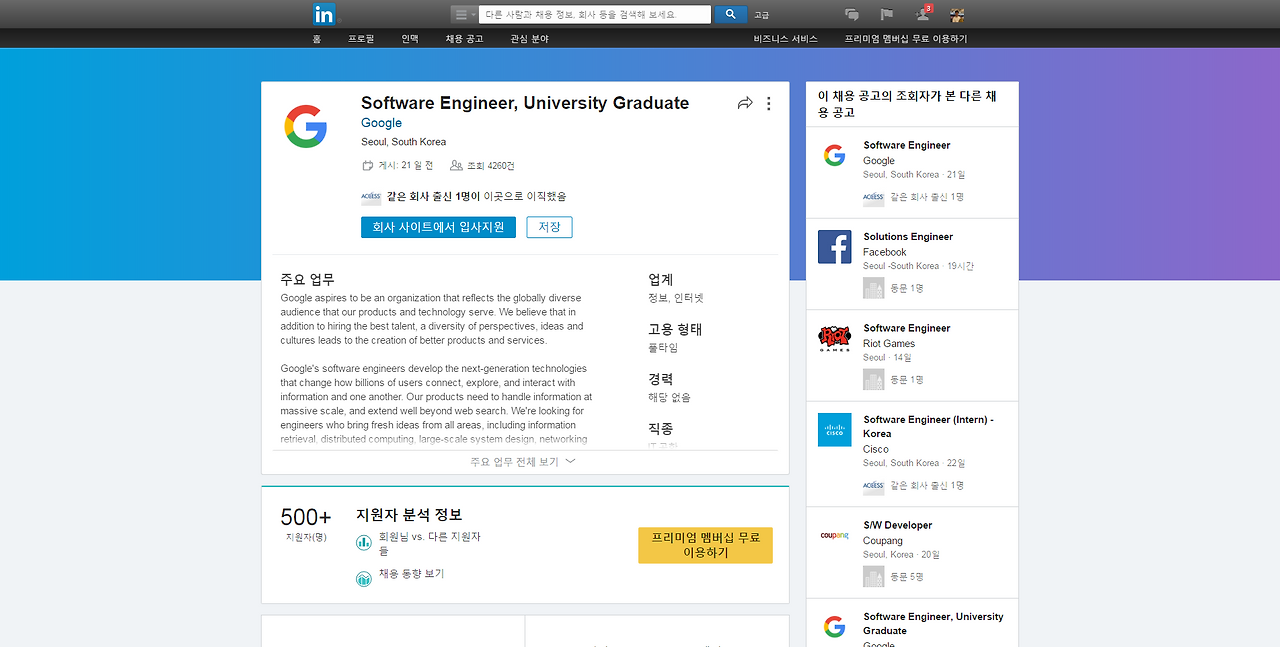Click the Cisco logo beside the intern posting
Image resolution: width=1280 pixels, height=647 pixels.
834,429
